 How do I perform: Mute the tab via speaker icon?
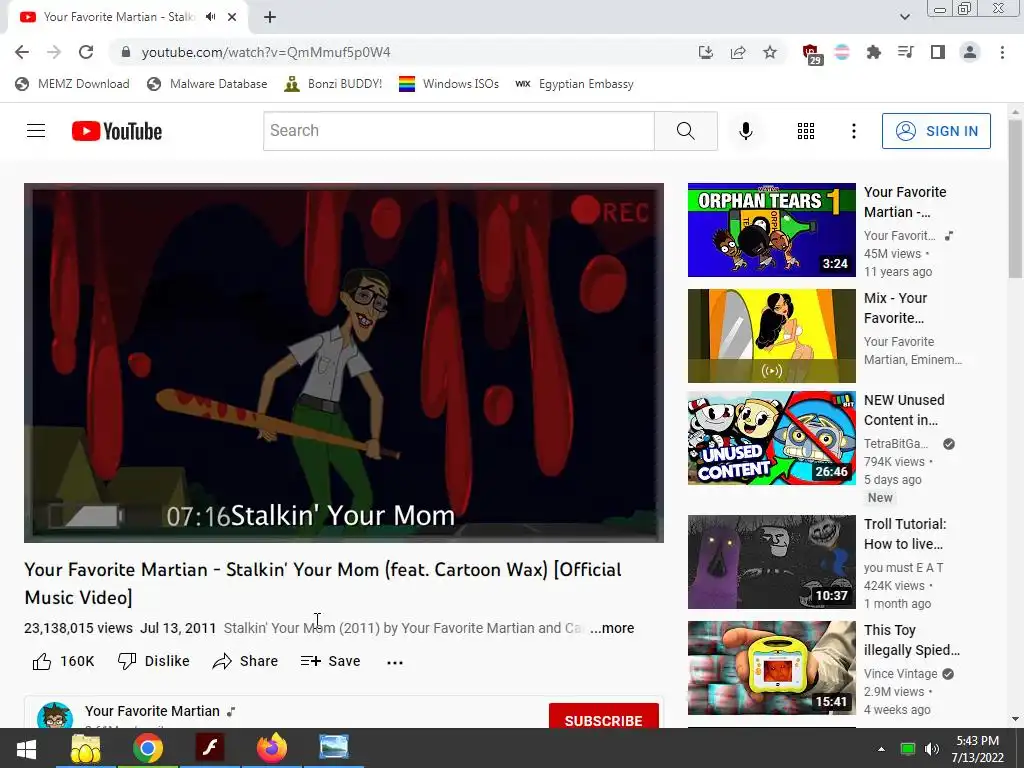[210, 17]
